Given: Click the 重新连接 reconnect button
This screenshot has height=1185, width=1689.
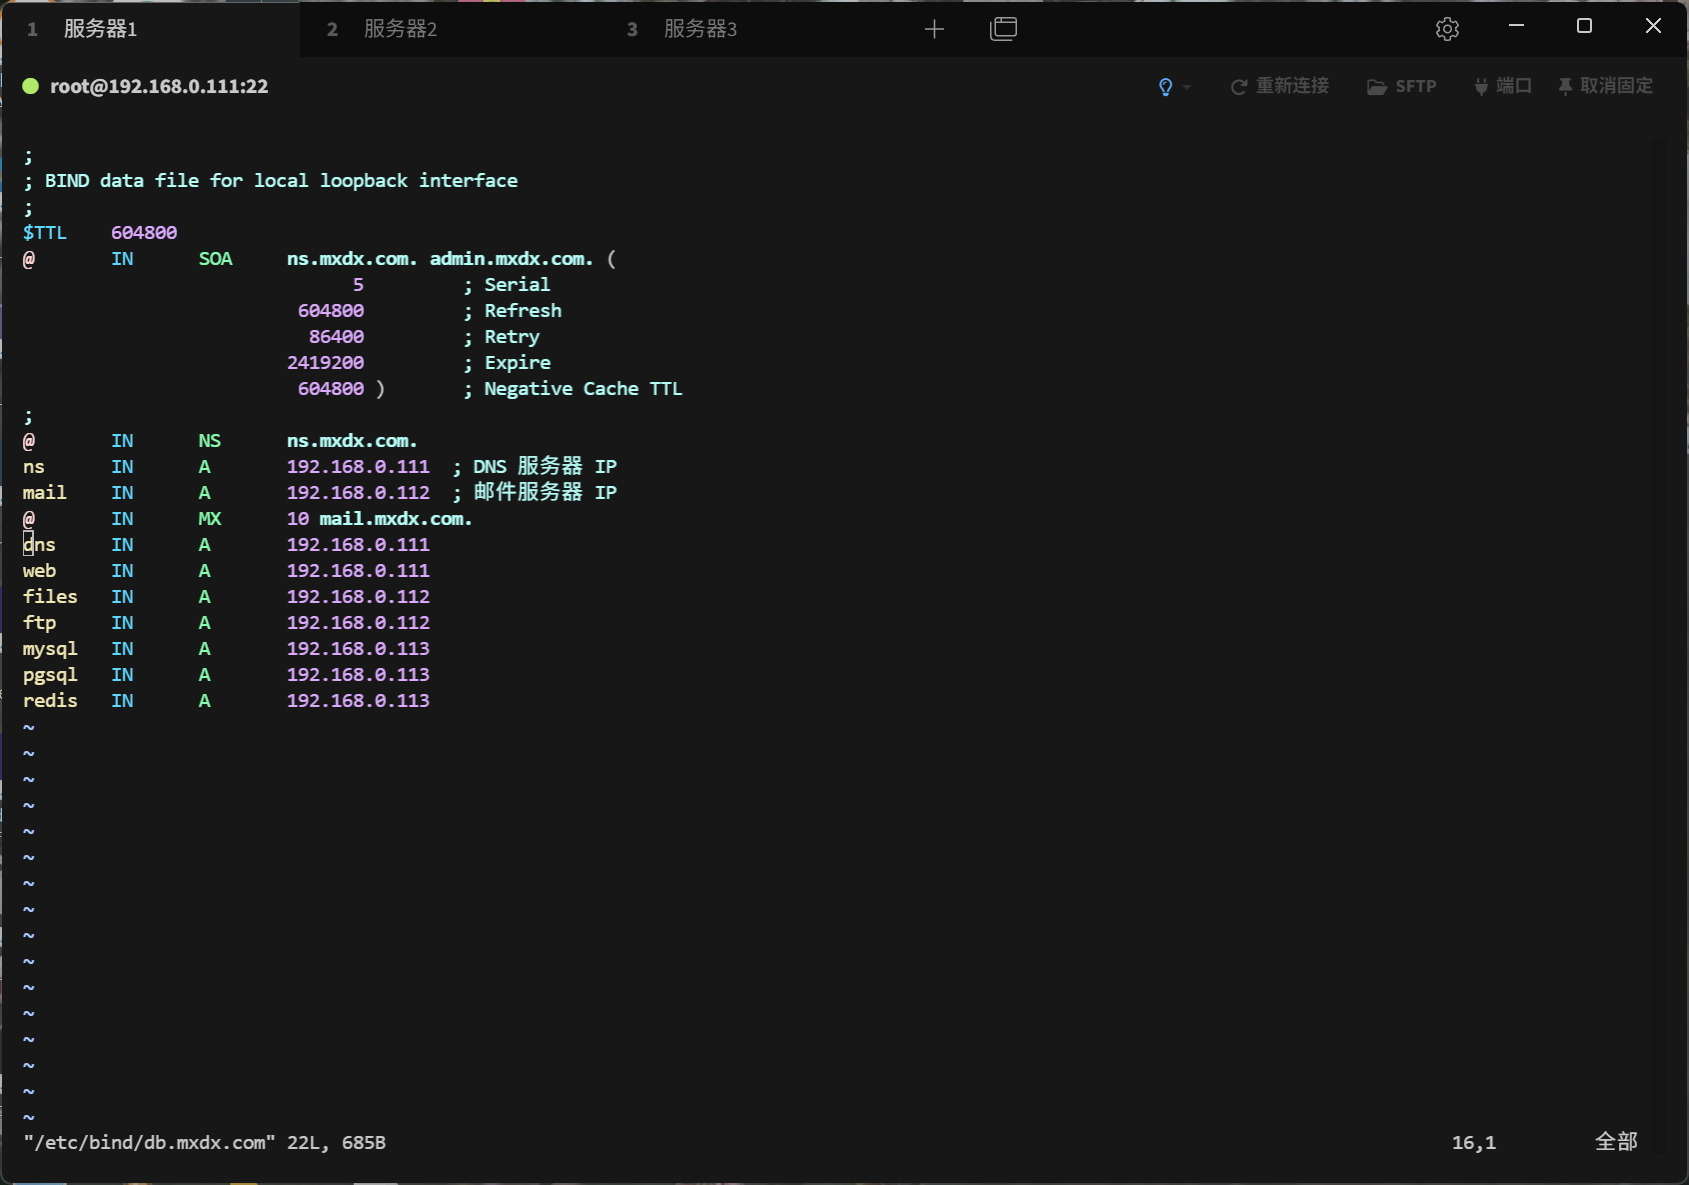Looking at the screenshot, I should 1280,86.
